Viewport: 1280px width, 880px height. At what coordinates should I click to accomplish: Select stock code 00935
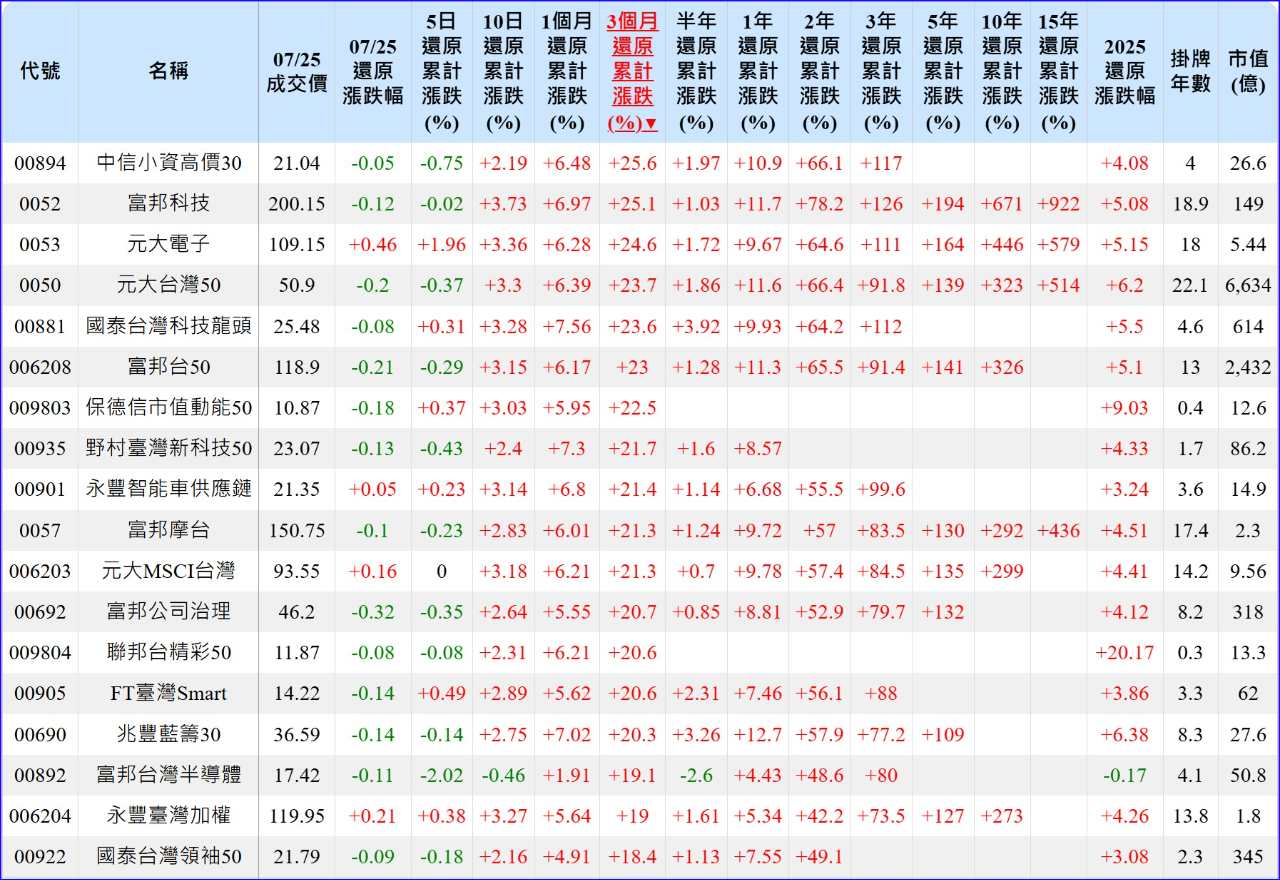pos(40,449)
